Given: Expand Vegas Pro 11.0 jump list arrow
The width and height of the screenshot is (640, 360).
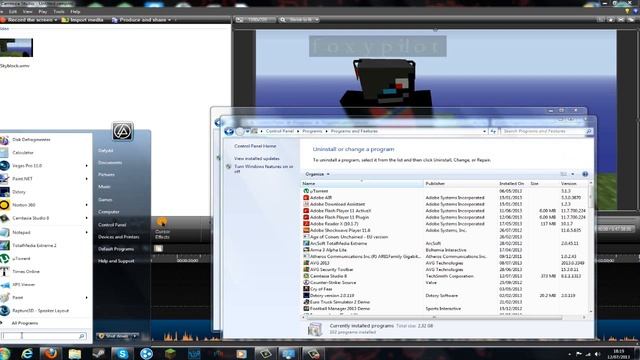Looking at the screenshot, I should [x=87, y=166].
